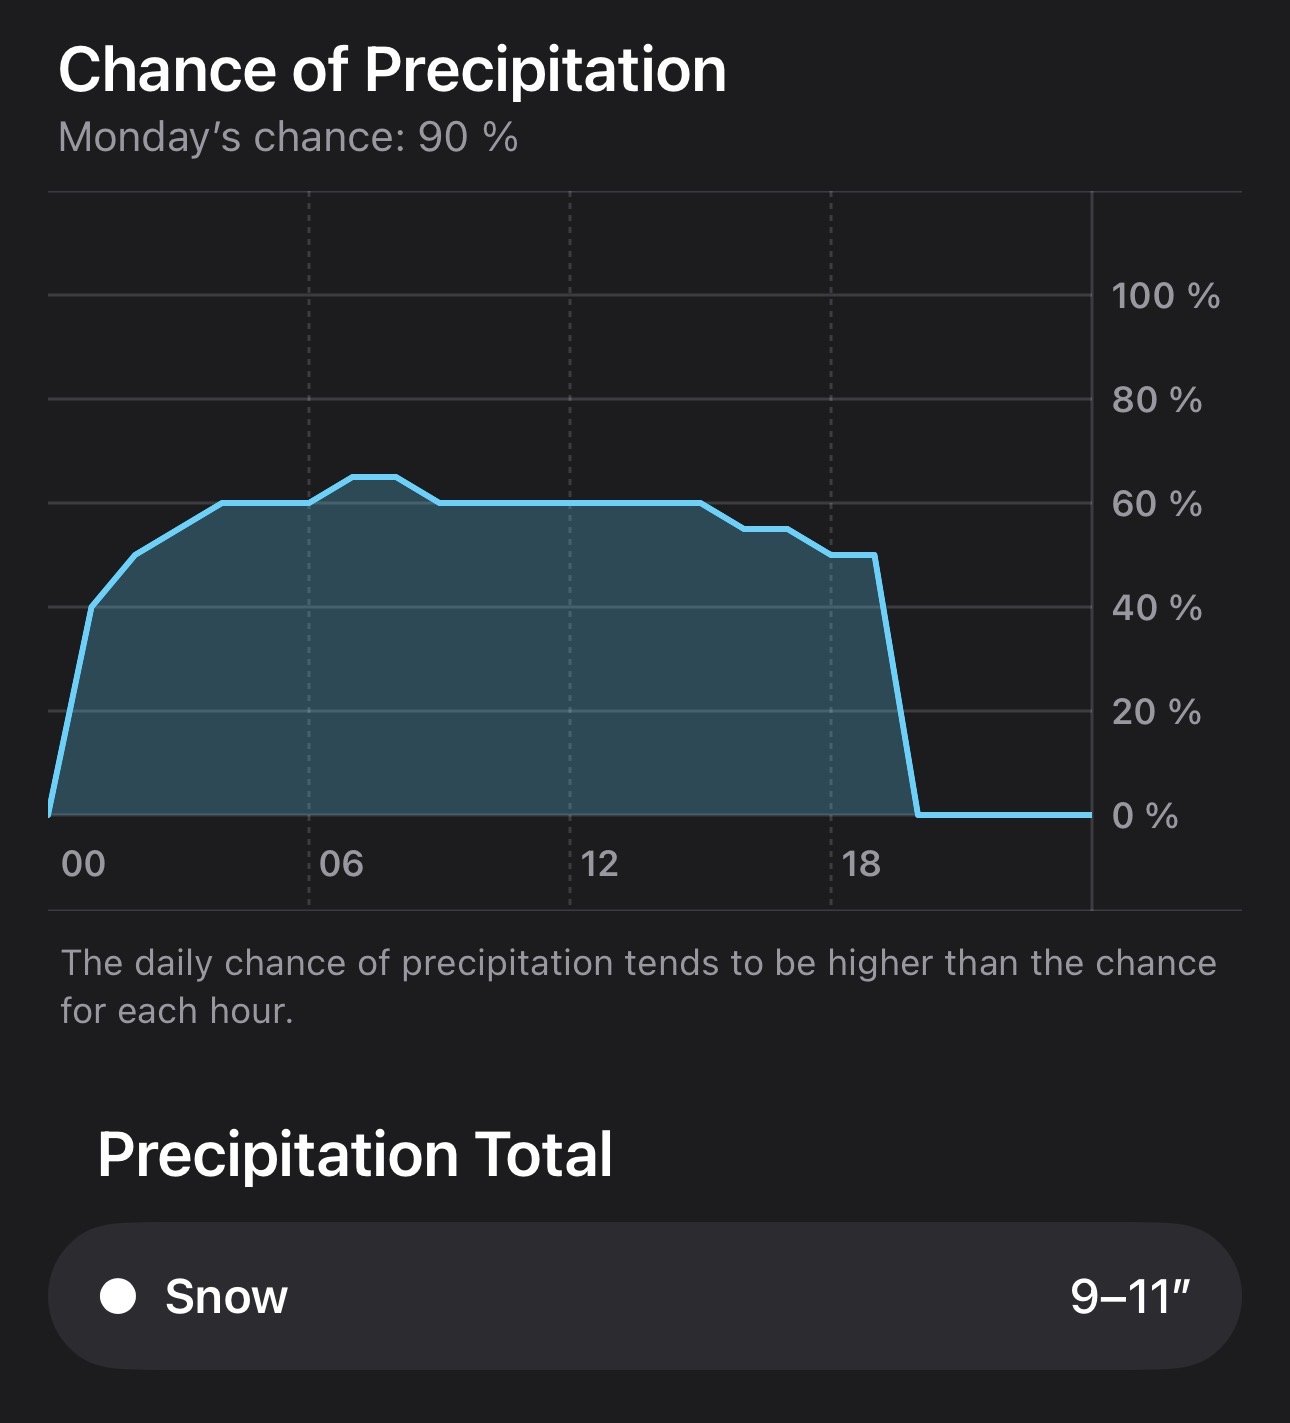
Task: Select the 0 % axis label
Action: (1145, 816)
